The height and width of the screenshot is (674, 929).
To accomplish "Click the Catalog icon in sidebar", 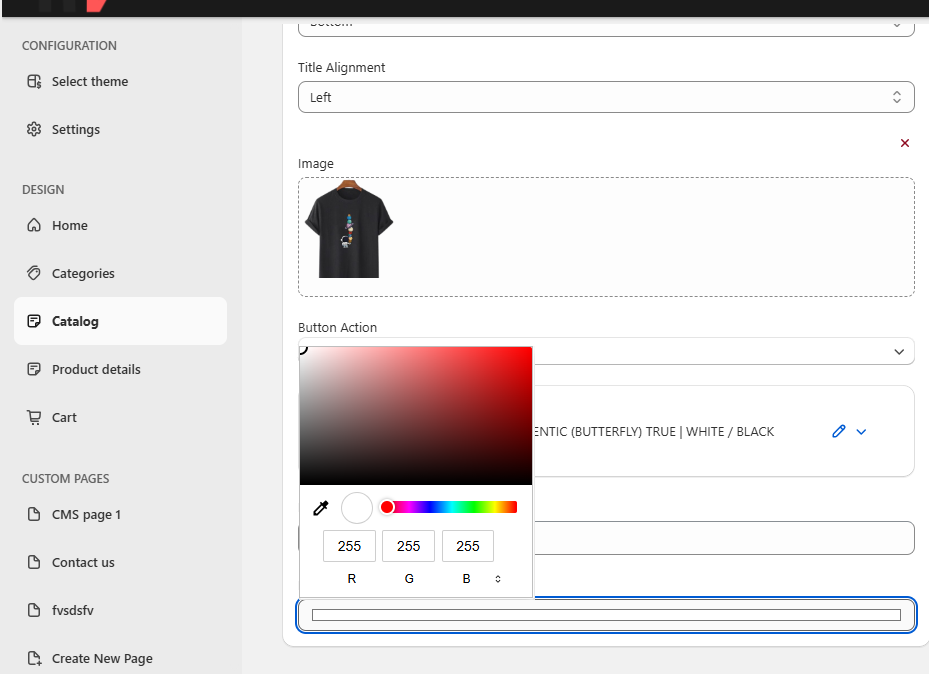I will click(x=34, y=321).
